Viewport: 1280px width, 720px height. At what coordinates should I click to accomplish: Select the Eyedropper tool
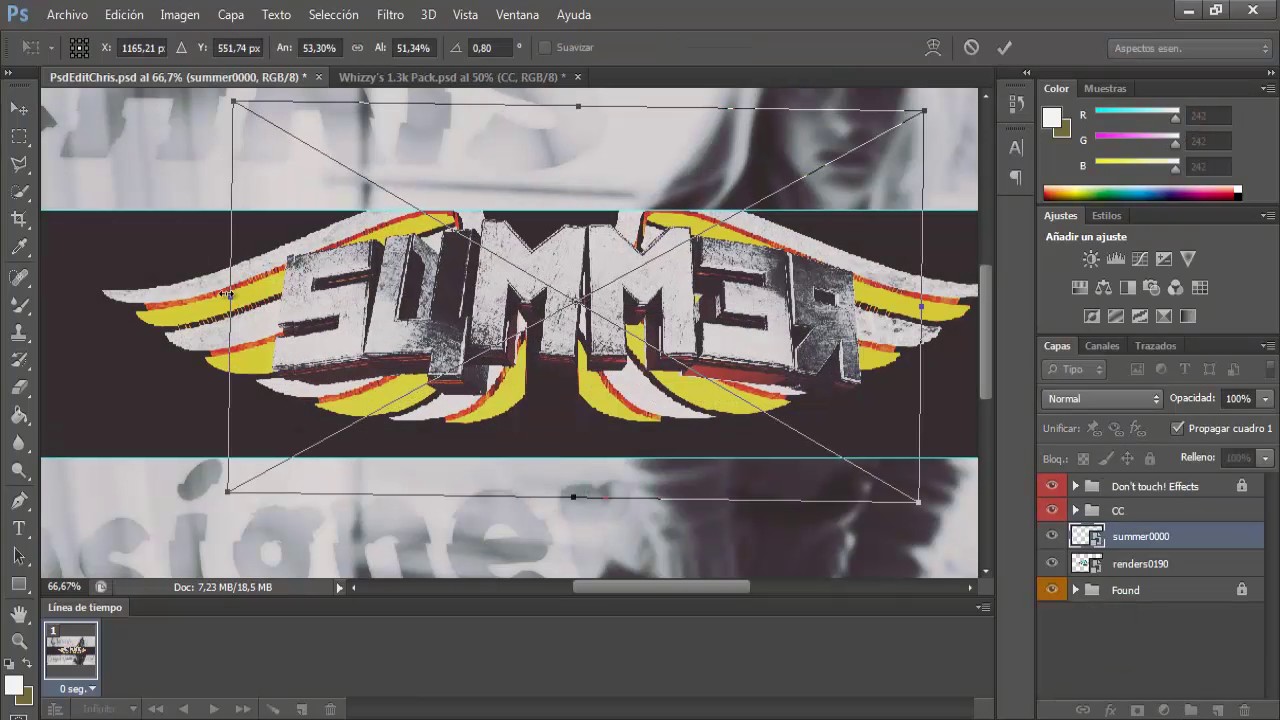click(19, 248)
